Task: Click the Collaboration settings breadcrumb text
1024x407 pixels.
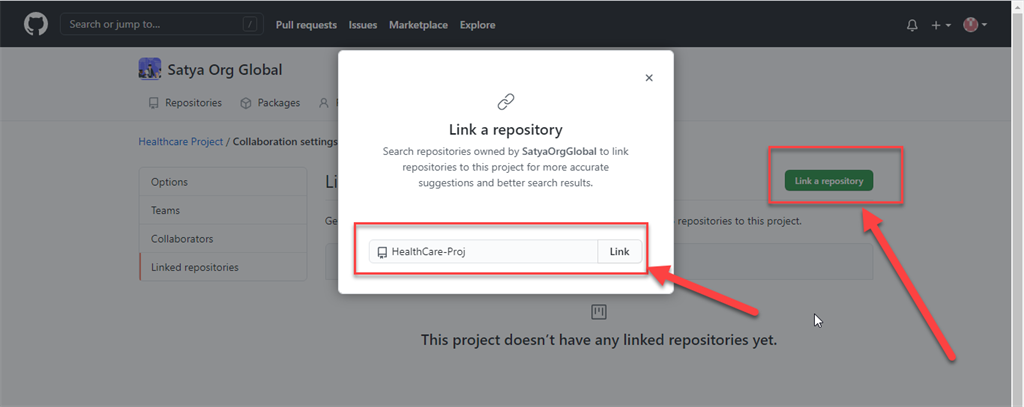Action: [285, 141]
